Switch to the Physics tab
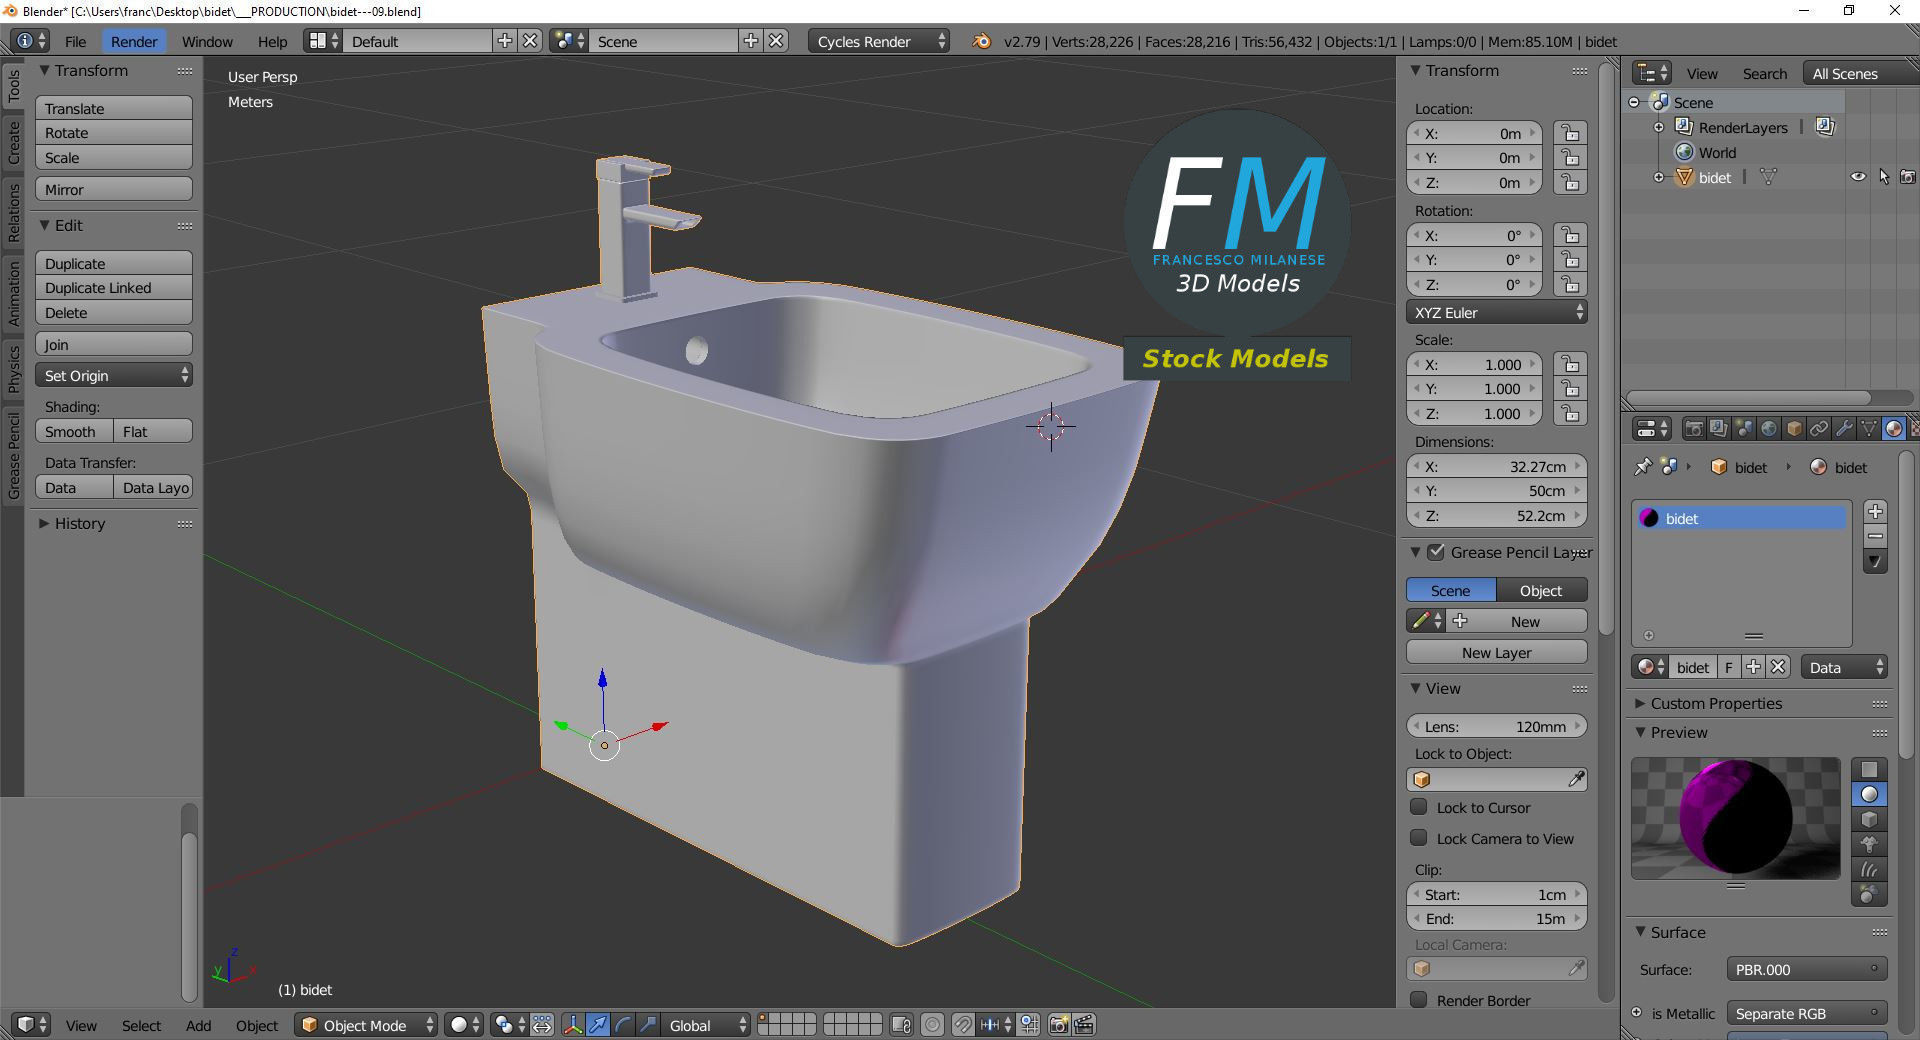1920x1040 pixels. [13, 368]
